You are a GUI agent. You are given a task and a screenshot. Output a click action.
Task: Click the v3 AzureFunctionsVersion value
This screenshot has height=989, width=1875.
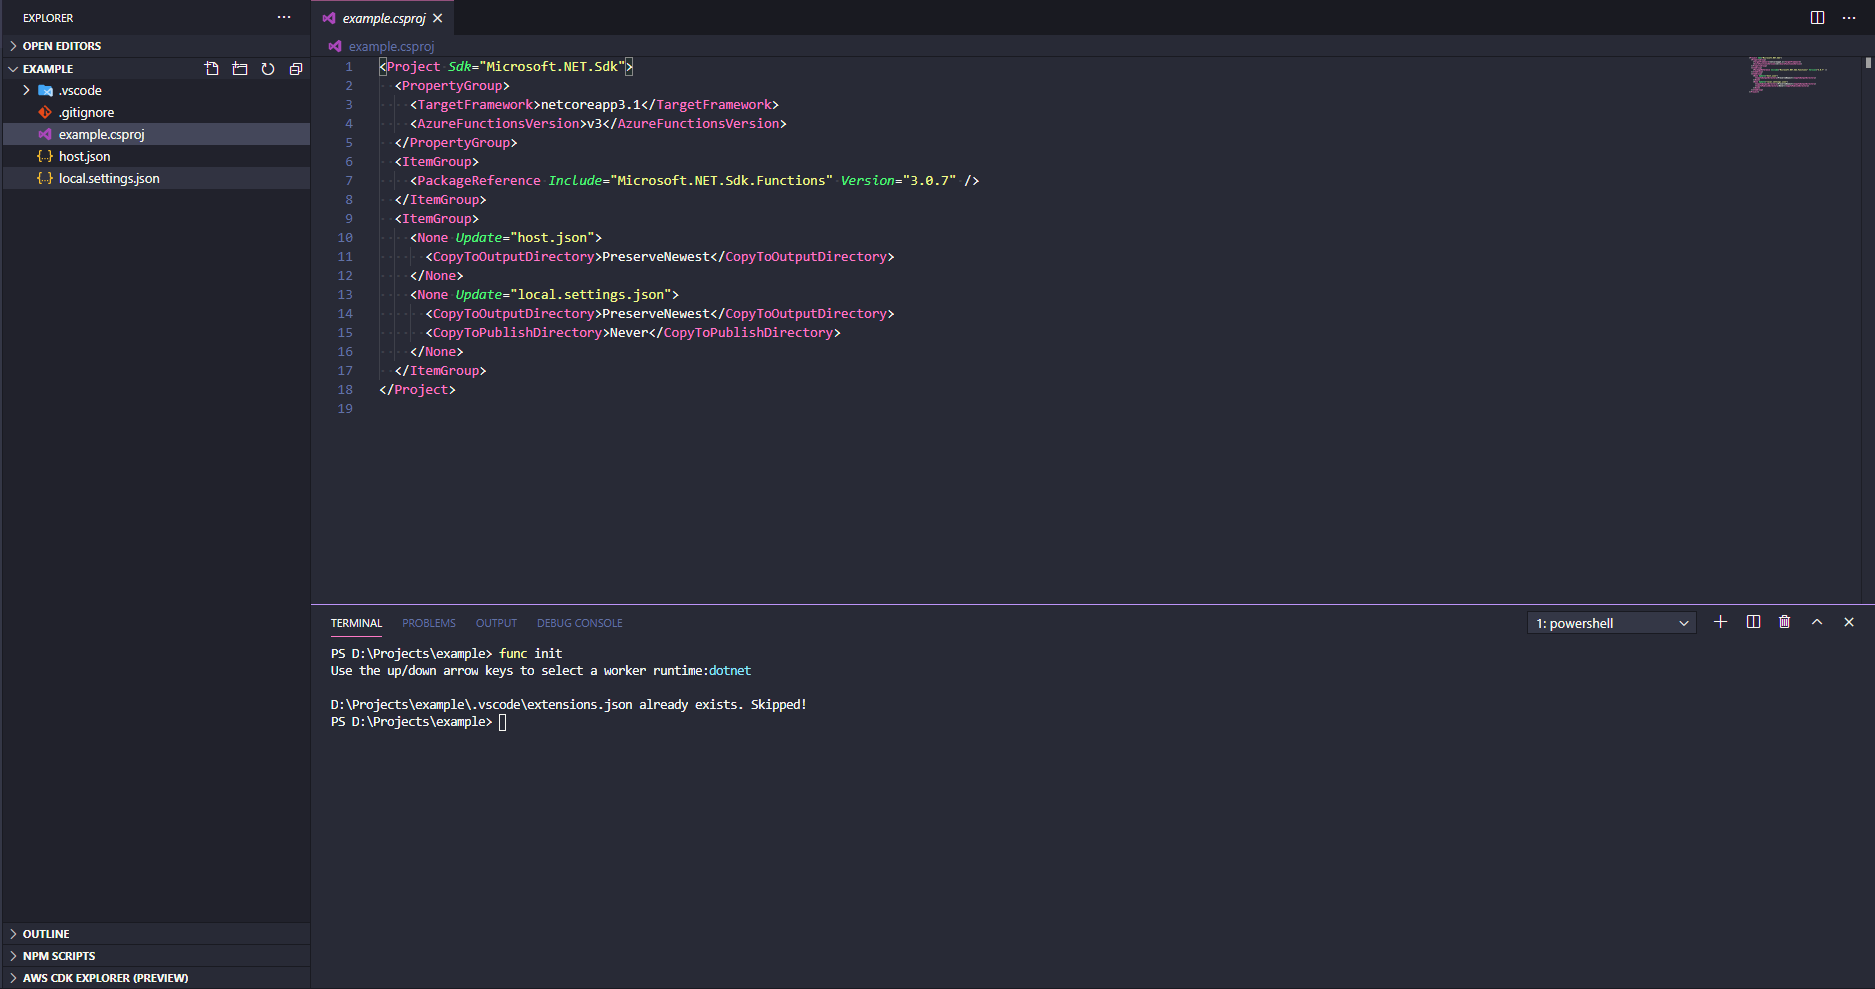pos(594,124)
